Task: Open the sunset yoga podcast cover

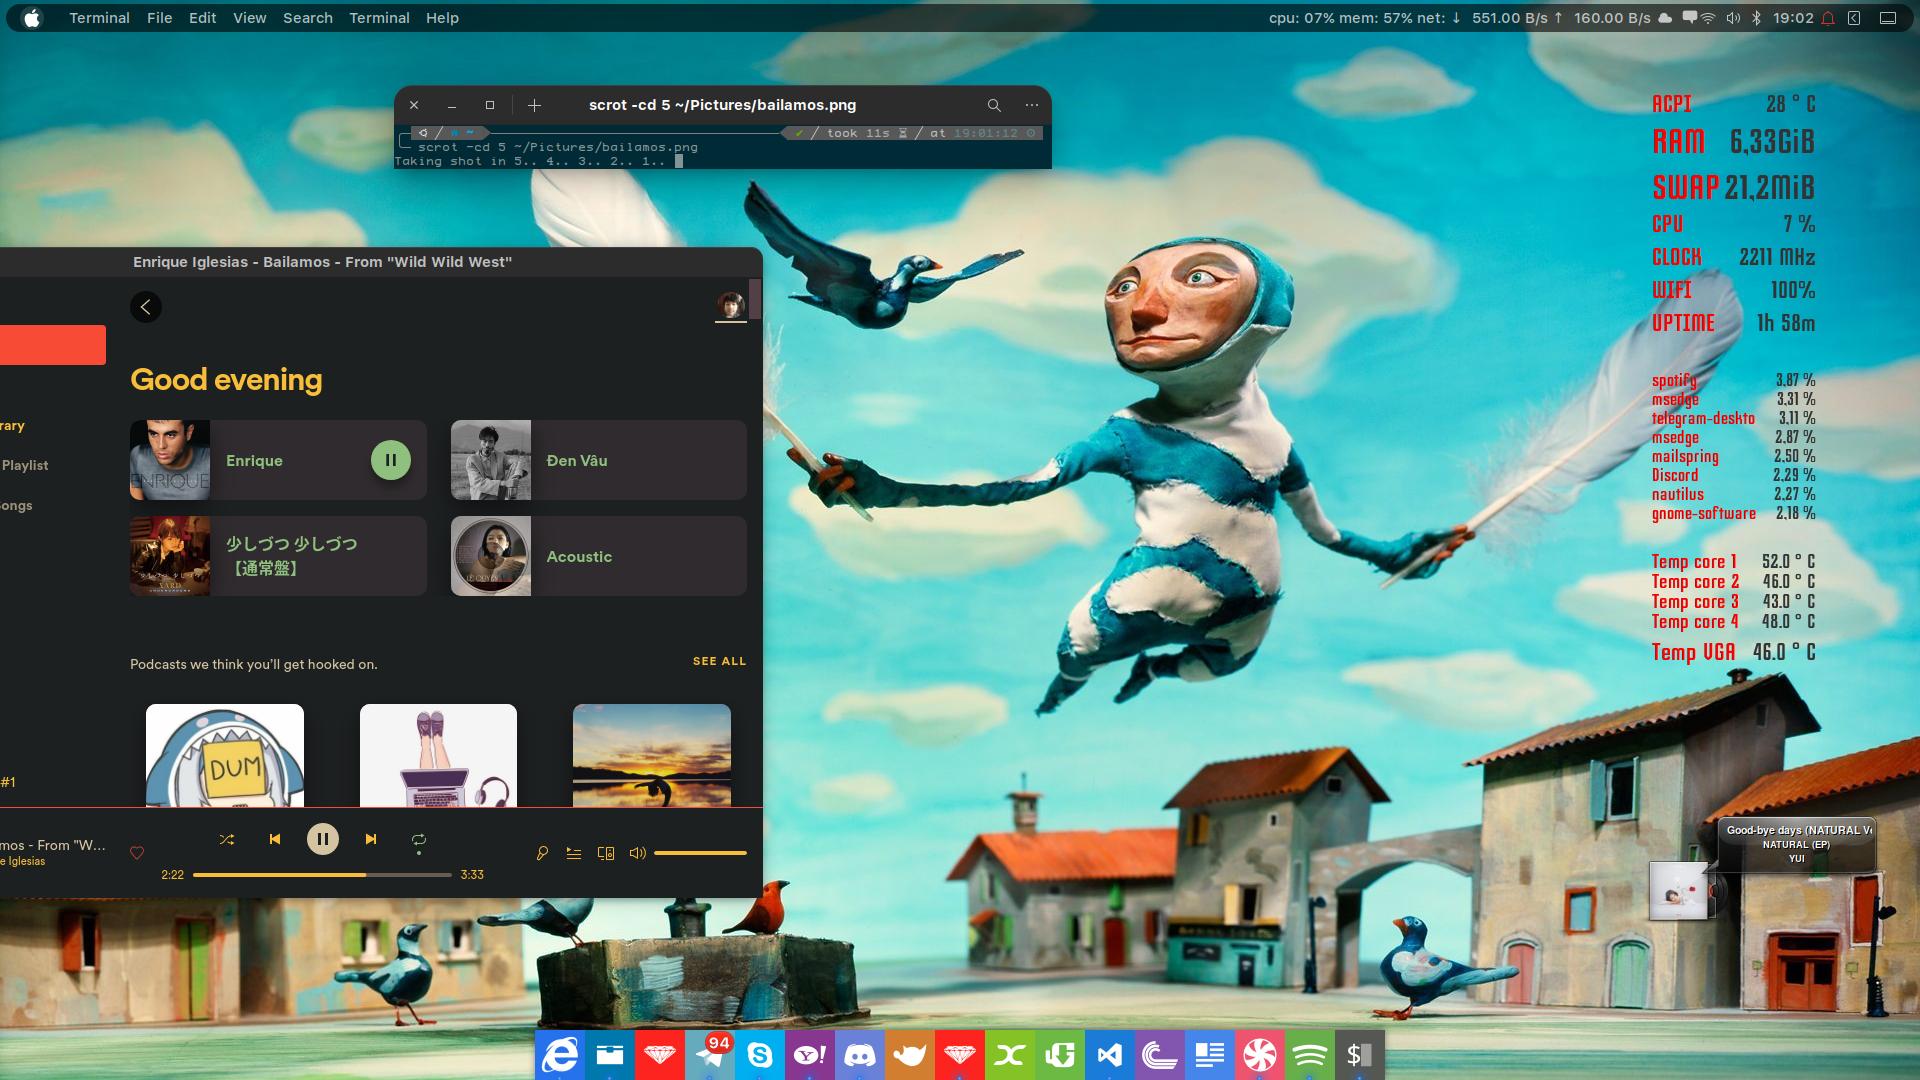Action: (x=652, y=755)
